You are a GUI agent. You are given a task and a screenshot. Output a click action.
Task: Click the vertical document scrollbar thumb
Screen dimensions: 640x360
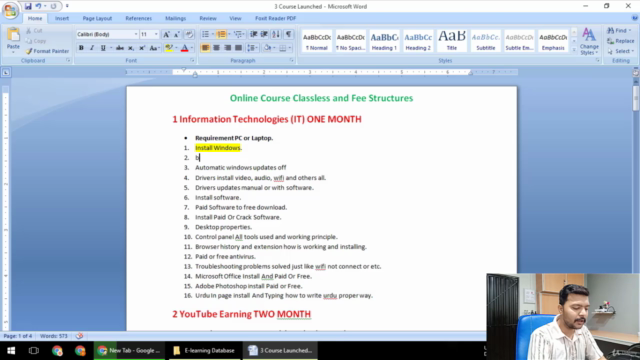pyautogui.click(x=636, y=98)
